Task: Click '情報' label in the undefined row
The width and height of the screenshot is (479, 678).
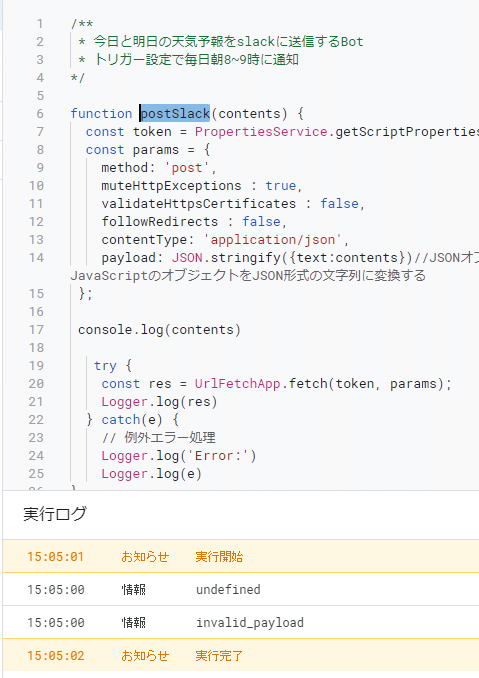Action: click(134, 589)
